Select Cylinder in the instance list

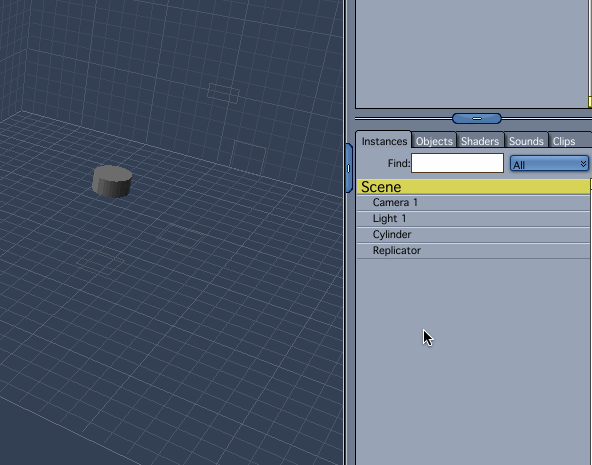[473, 234]
